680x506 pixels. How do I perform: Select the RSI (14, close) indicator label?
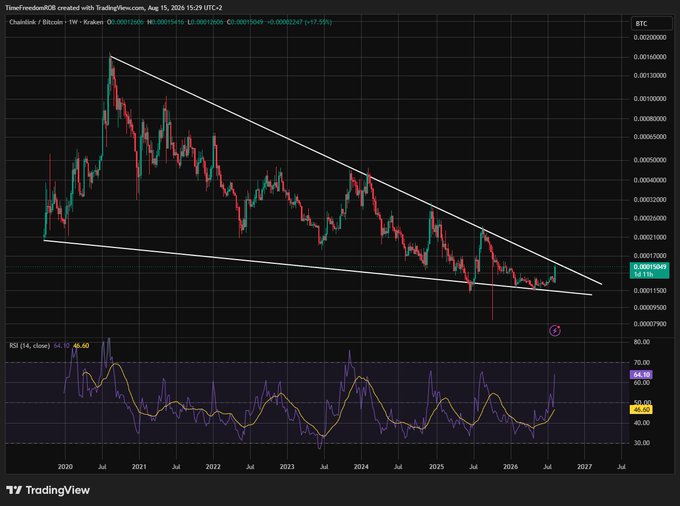click(29, 346)
